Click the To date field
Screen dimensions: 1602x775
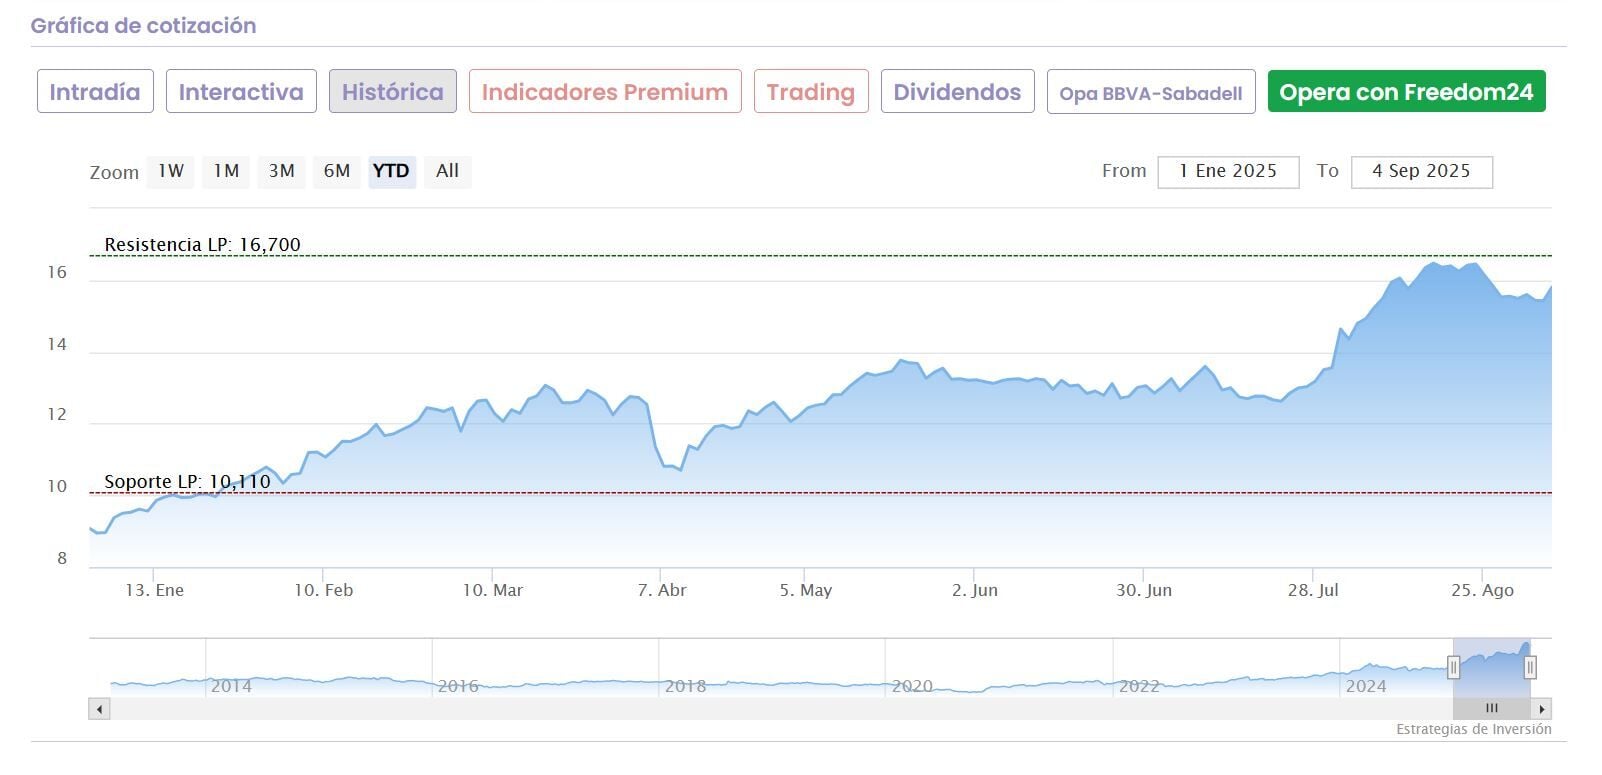(x=1421, y=171)
